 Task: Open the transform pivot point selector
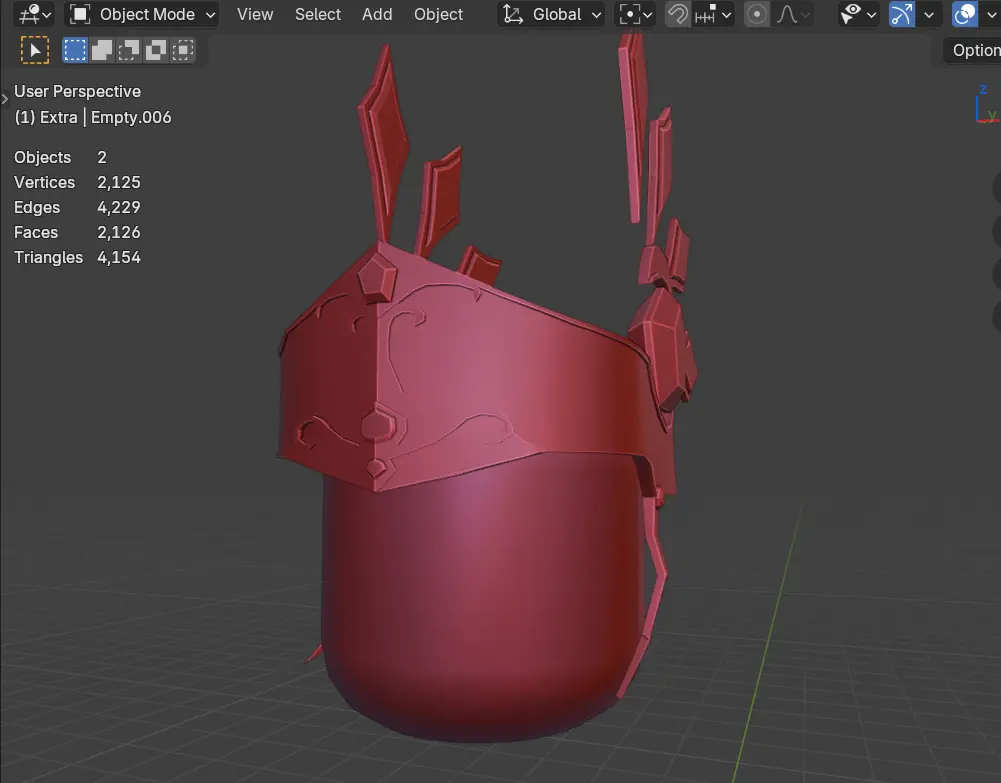pos(635,15)
